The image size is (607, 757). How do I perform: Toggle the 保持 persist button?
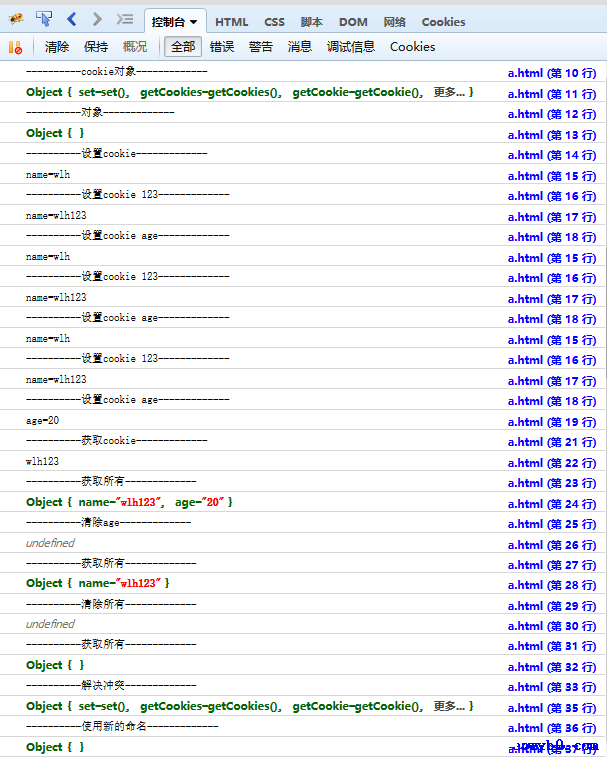click(96, 47)
